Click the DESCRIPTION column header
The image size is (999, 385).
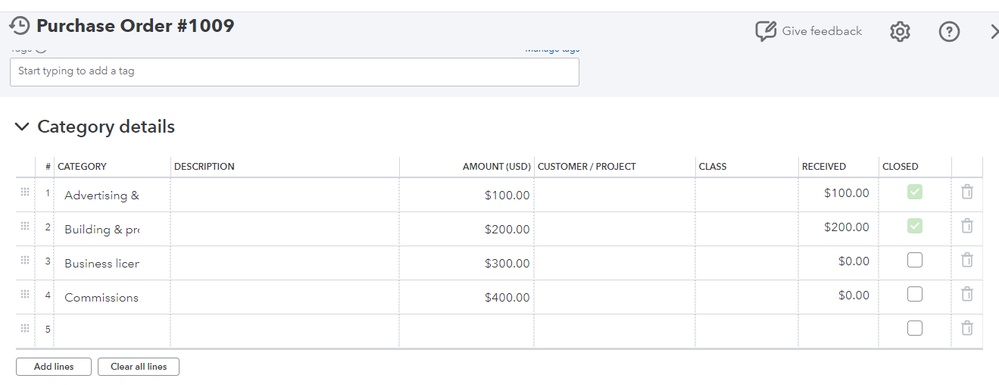[x=204, y=166]
